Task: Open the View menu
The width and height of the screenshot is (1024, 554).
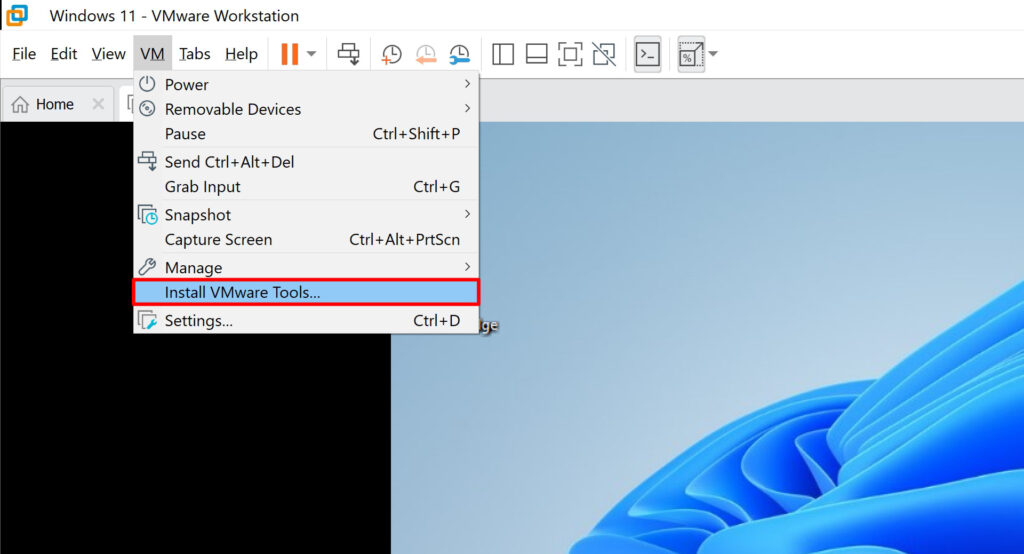Action: pos(108,54)
